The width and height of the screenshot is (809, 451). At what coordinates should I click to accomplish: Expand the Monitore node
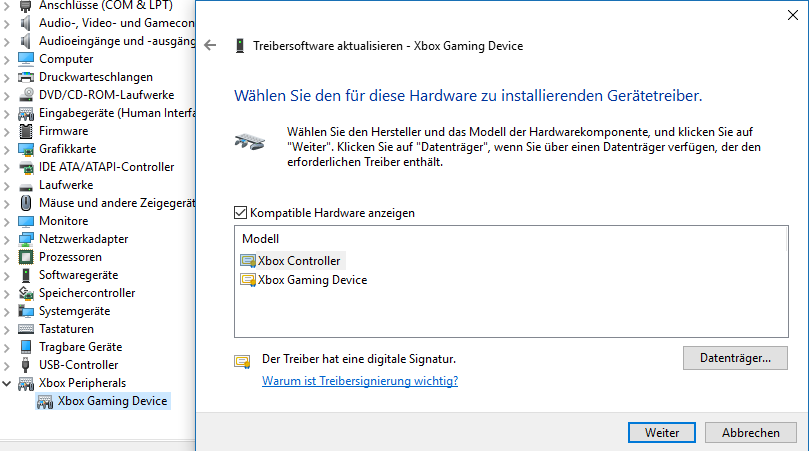pyautogui.click(x=7, y=221)
